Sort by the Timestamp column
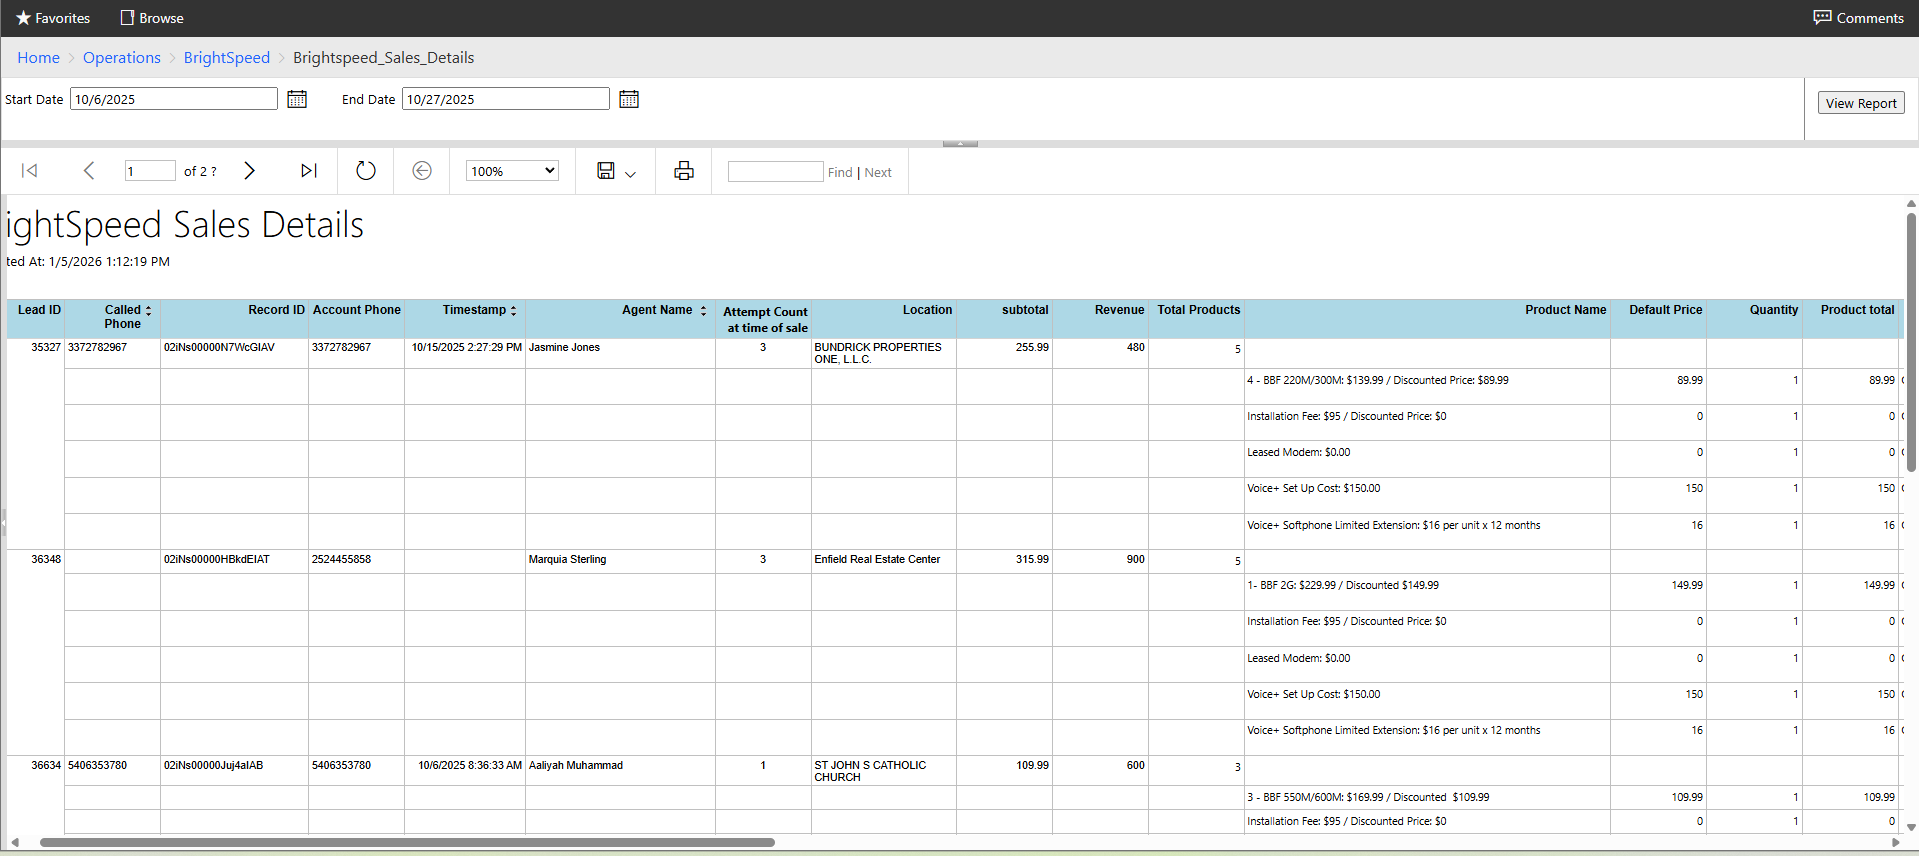Image resolution: width=1919 pixels, height=856 pixels. point(514,311)
